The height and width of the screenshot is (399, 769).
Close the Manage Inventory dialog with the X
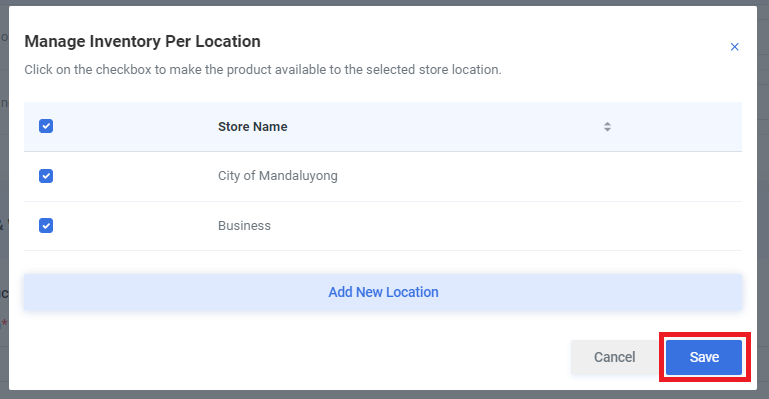[x=734, y=47]
